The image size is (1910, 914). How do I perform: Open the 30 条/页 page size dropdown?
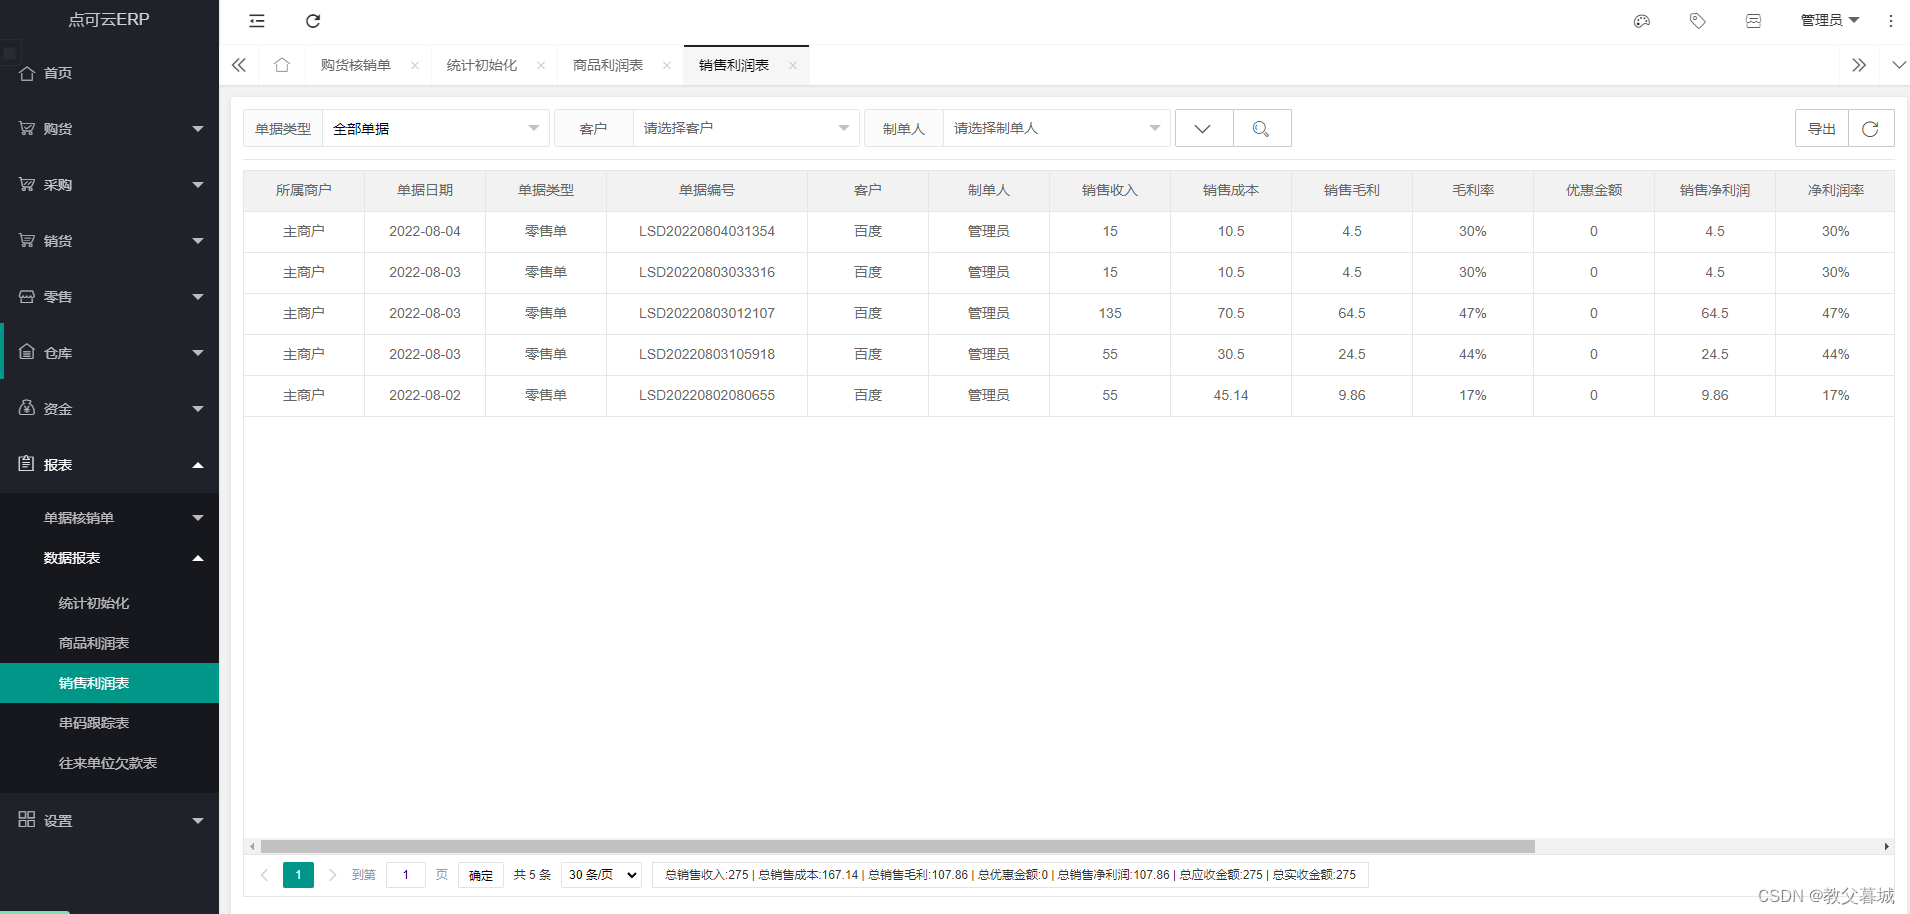(601, 875)
